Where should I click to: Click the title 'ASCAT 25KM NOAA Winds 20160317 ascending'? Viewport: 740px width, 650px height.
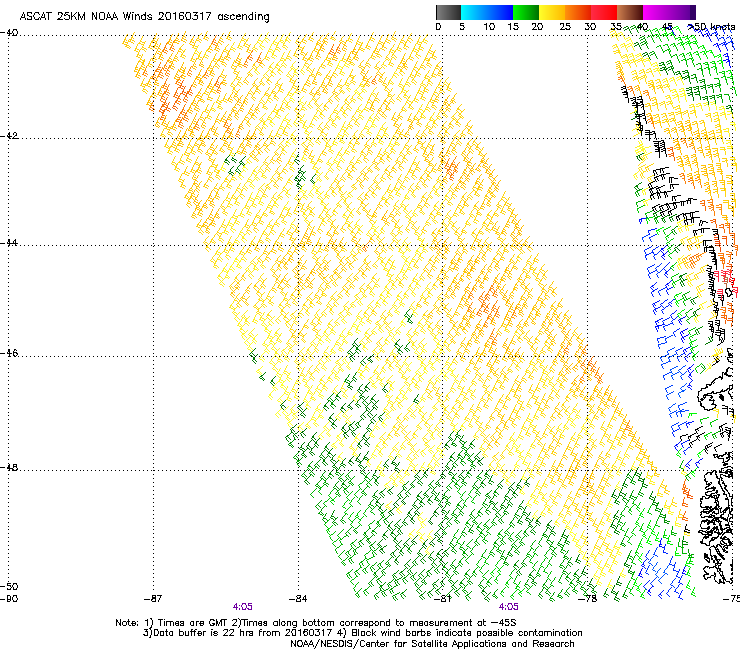pos(144,17)
